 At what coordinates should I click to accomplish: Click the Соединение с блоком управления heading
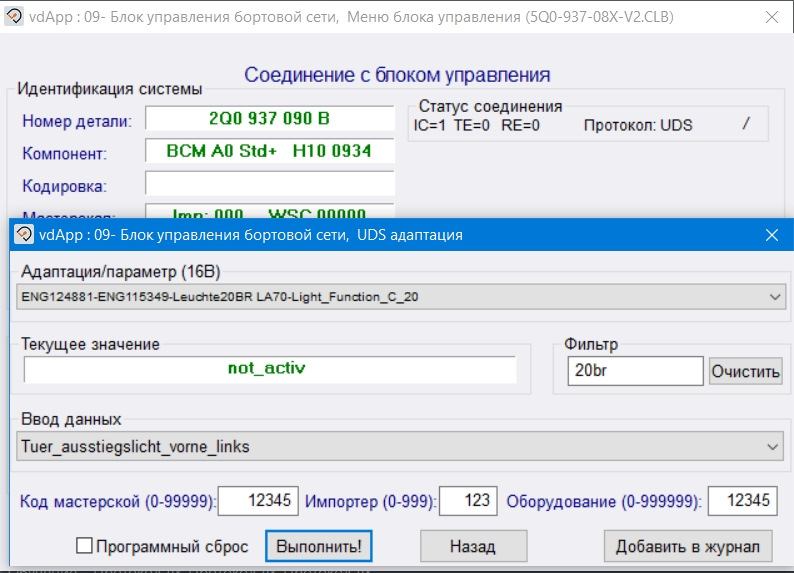(x=397, y=75)
